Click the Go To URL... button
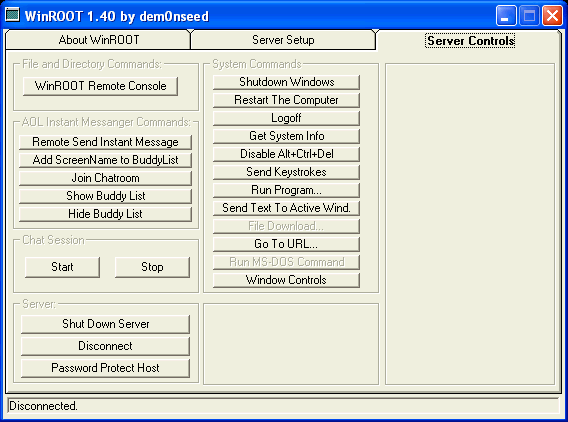Image resolution: width=568 pixels, height=422 pixels. (286, 244)
